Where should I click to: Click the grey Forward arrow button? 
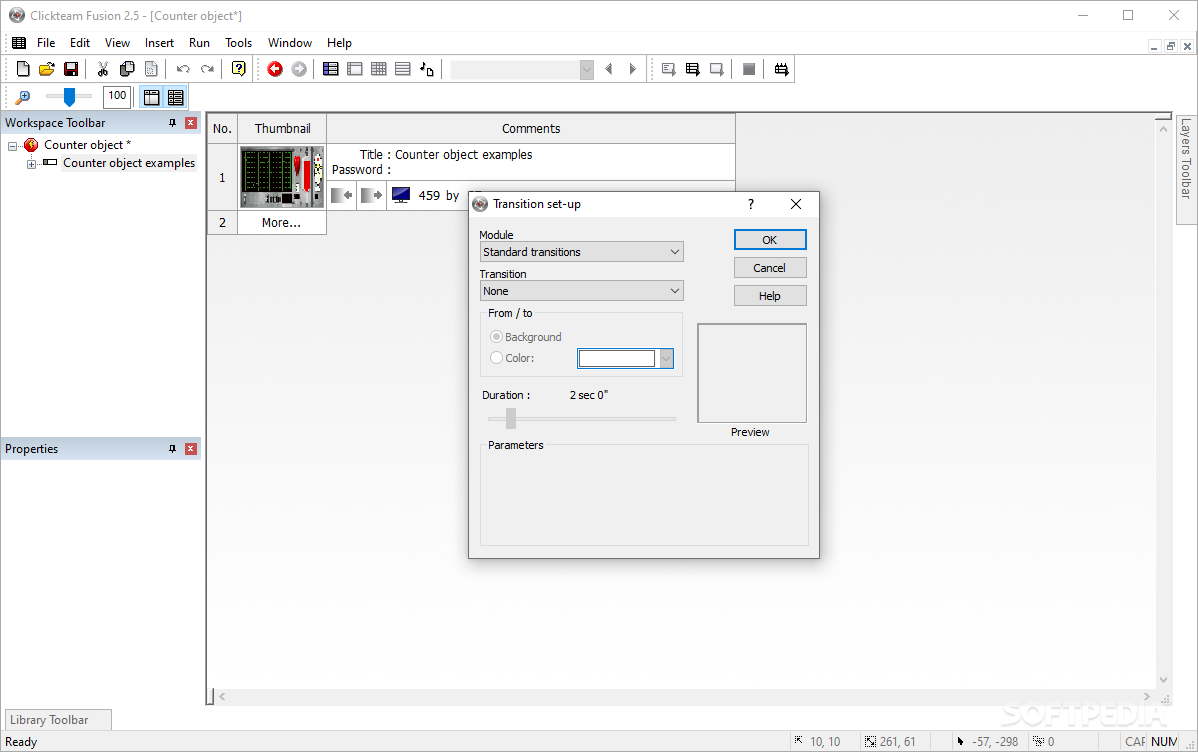(x=300, y=70)
